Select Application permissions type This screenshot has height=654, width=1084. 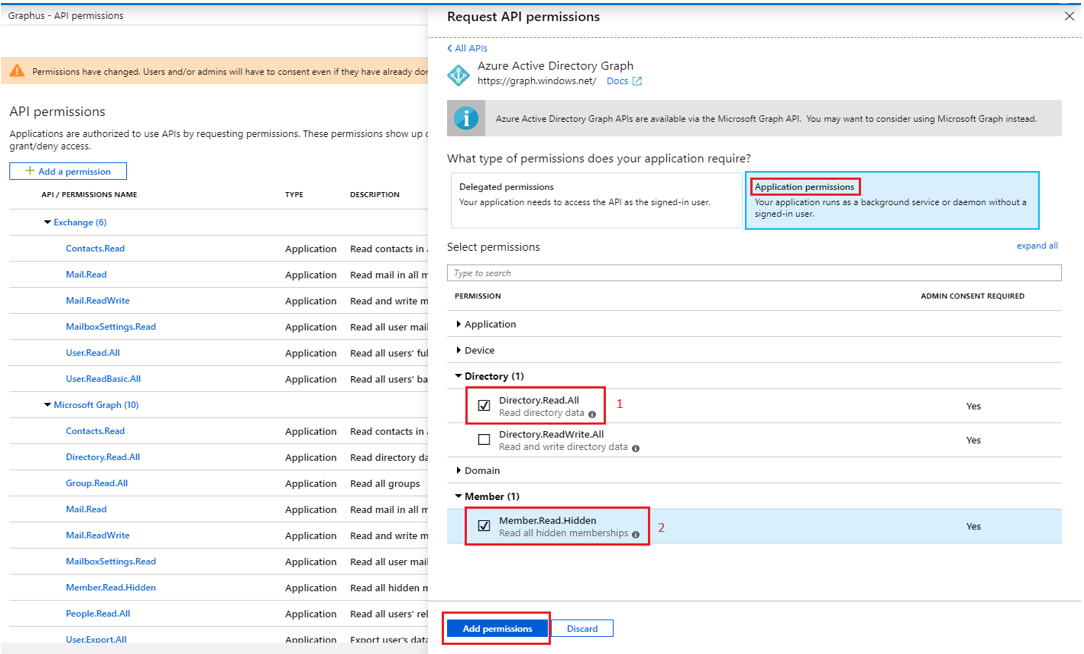click(892, 200)
